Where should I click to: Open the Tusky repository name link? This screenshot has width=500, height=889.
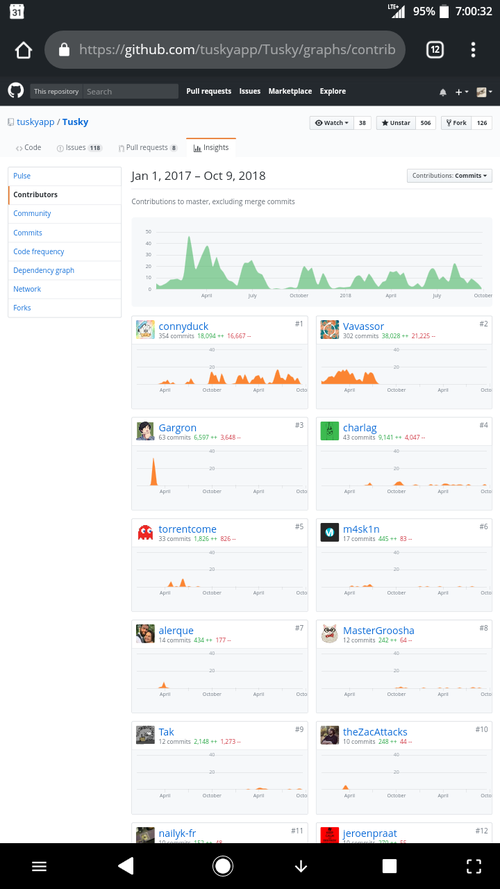pos(75,122)
